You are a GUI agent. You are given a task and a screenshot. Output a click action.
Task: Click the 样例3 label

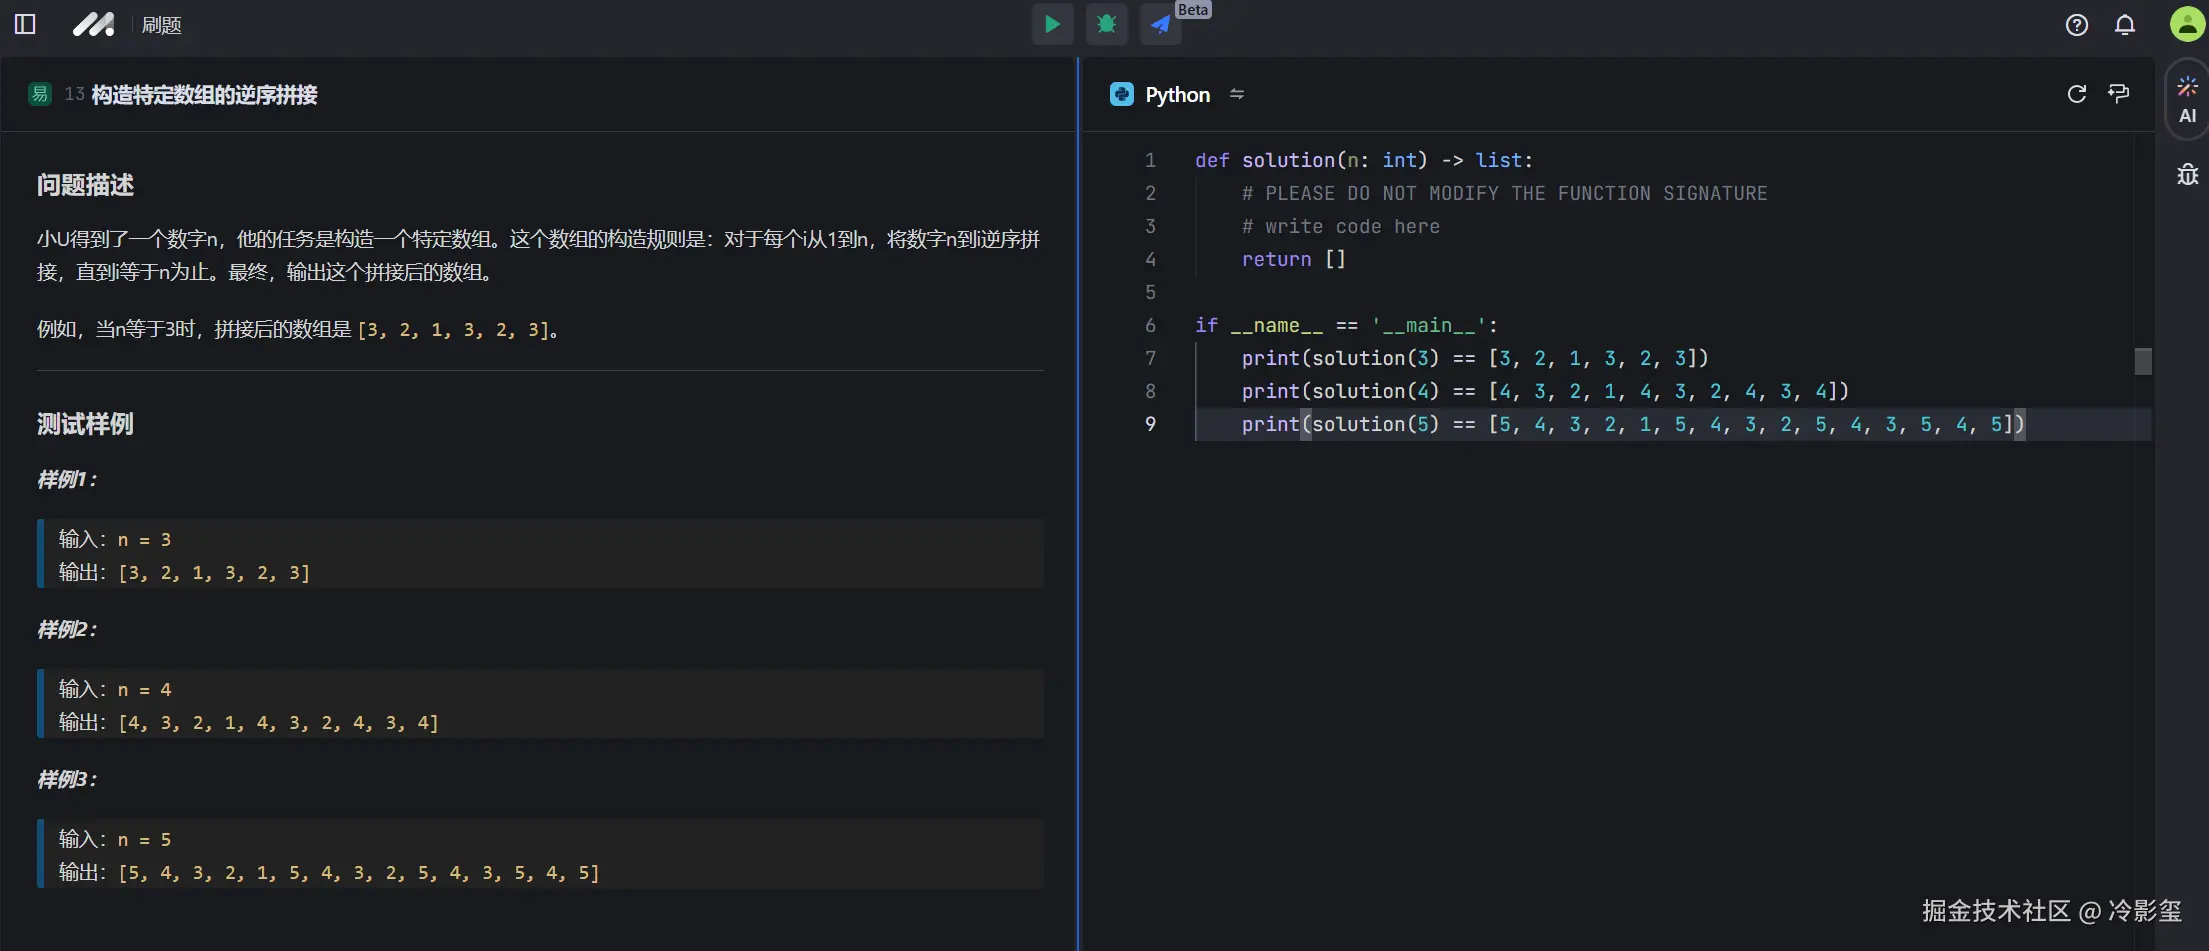[x=67, y=780]
